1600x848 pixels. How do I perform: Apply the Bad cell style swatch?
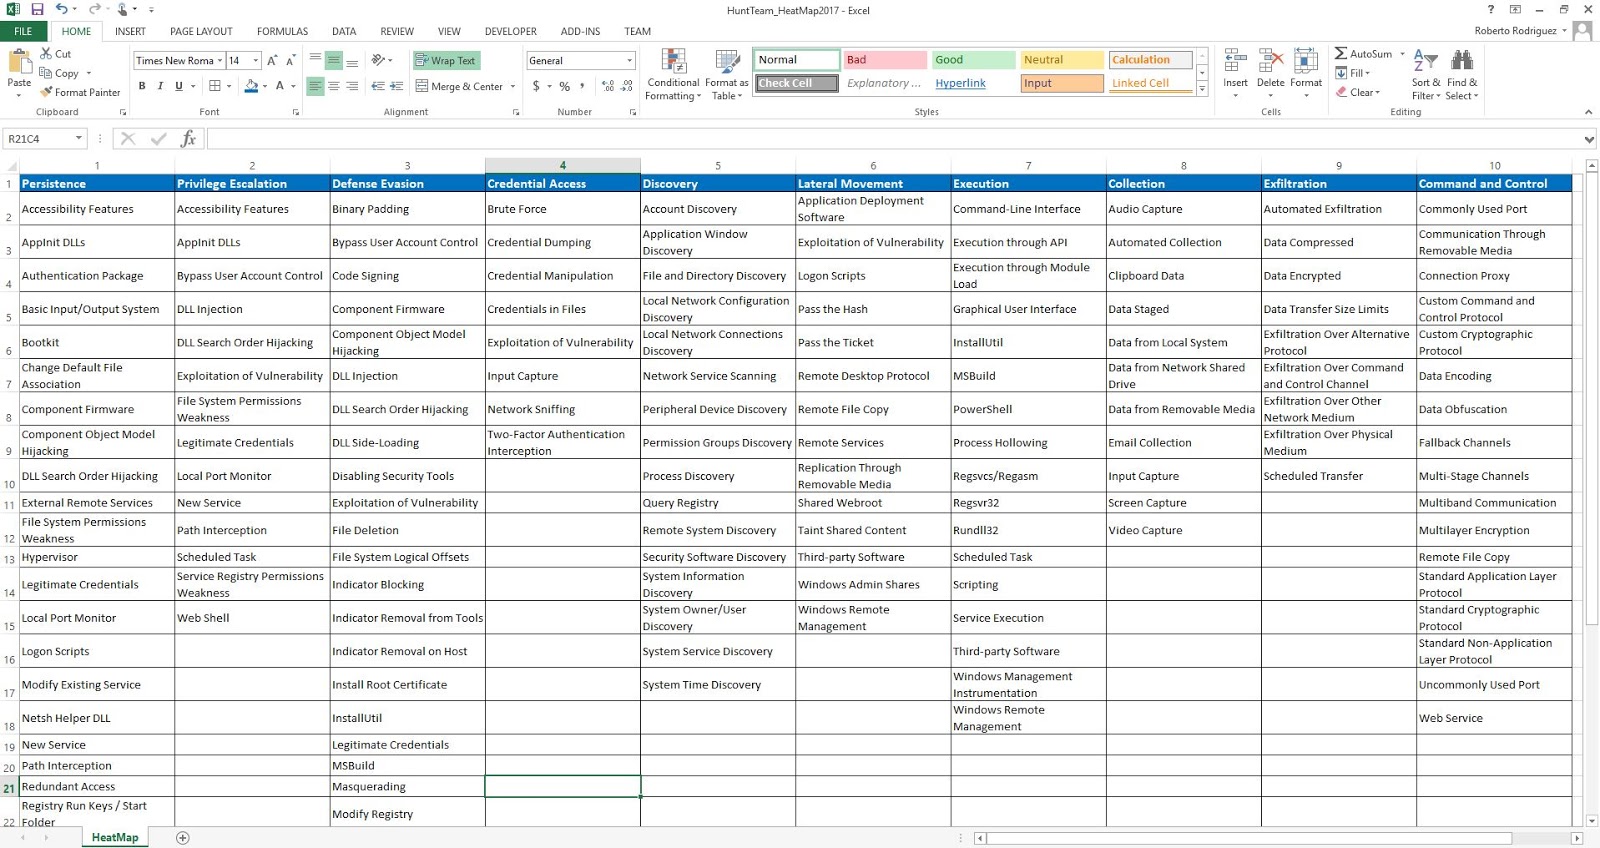885,60
